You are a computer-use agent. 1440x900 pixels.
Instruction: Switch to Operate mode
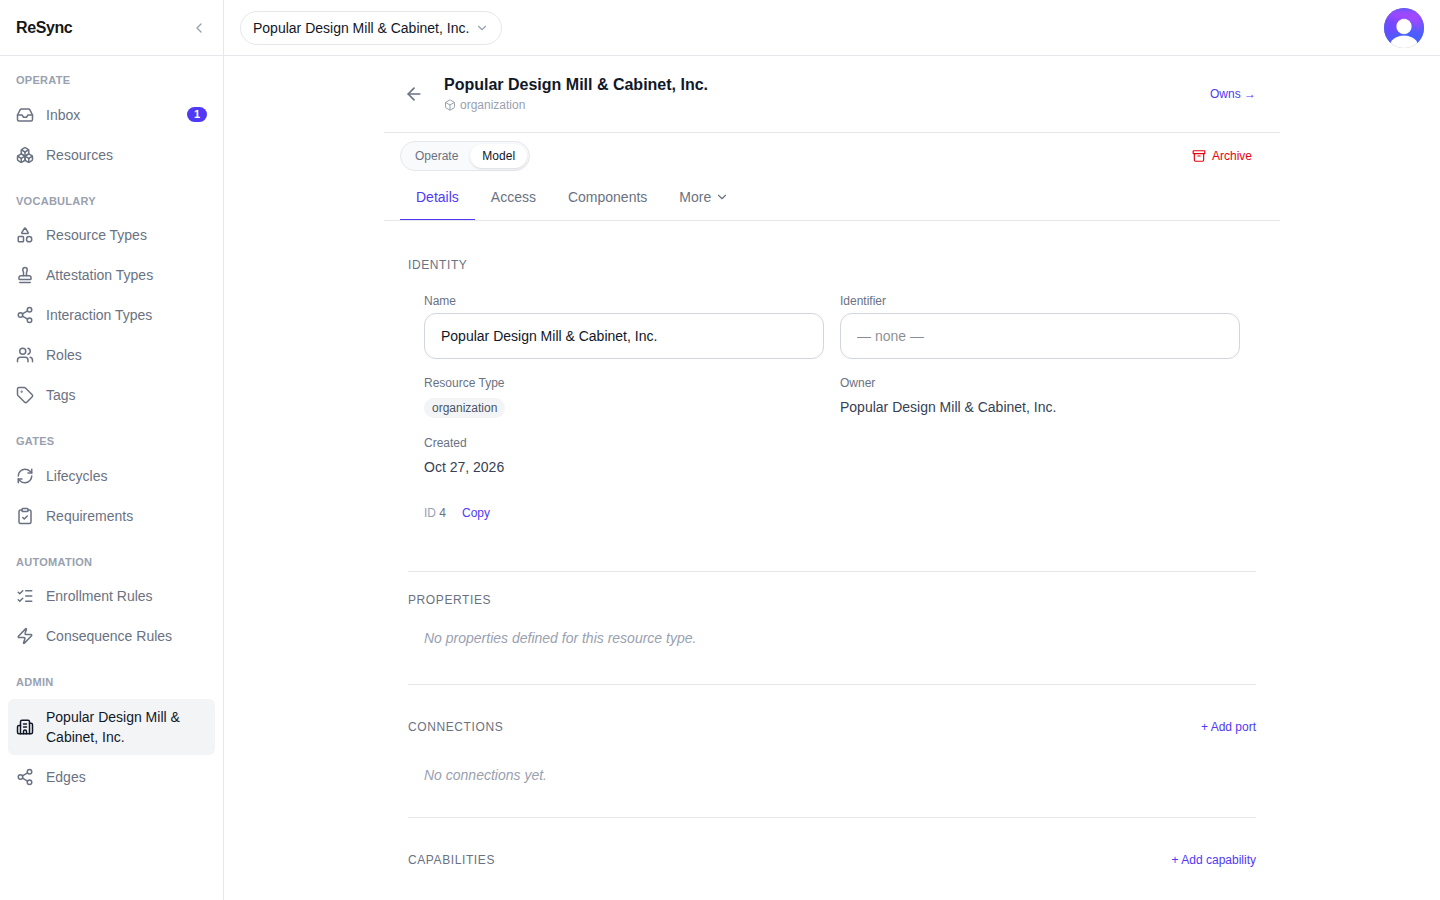tap(436, 156)
